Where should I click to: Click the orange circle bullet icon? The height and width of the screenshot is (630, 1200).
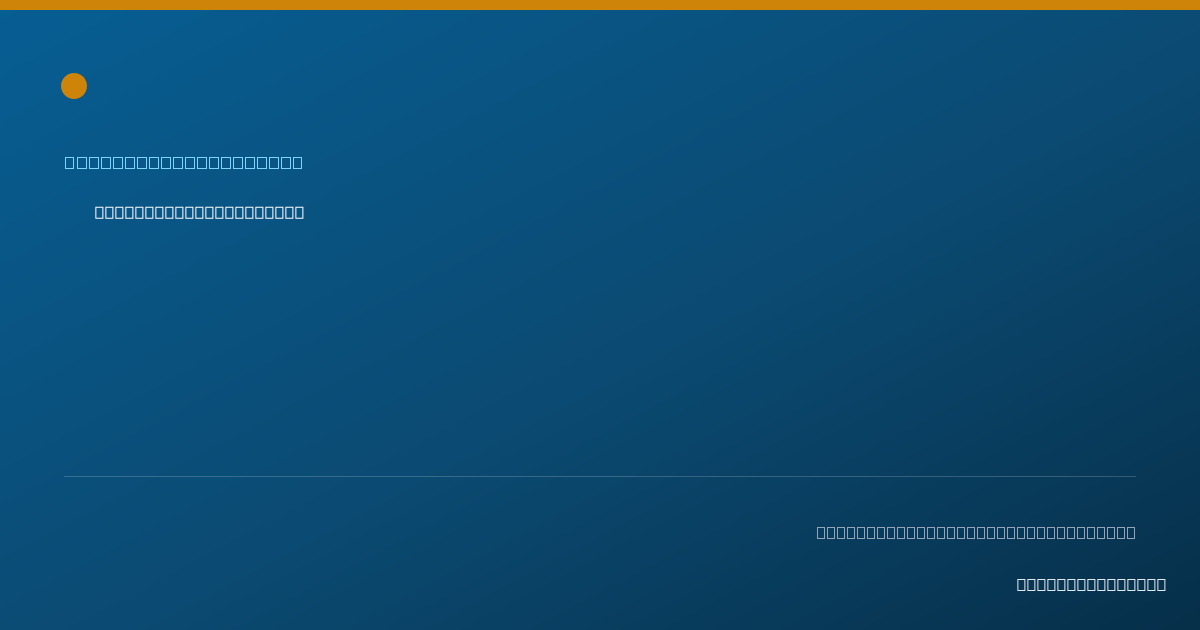[74, 86]
